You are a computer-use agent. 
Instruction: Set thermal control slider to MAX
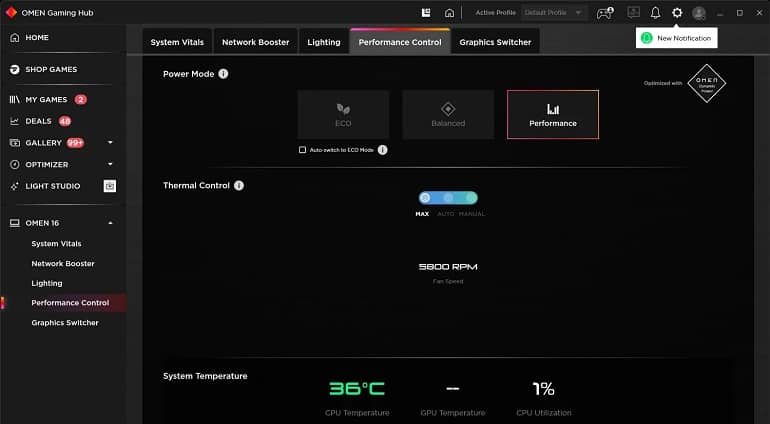pyautogui.click(x=425, y=198)
